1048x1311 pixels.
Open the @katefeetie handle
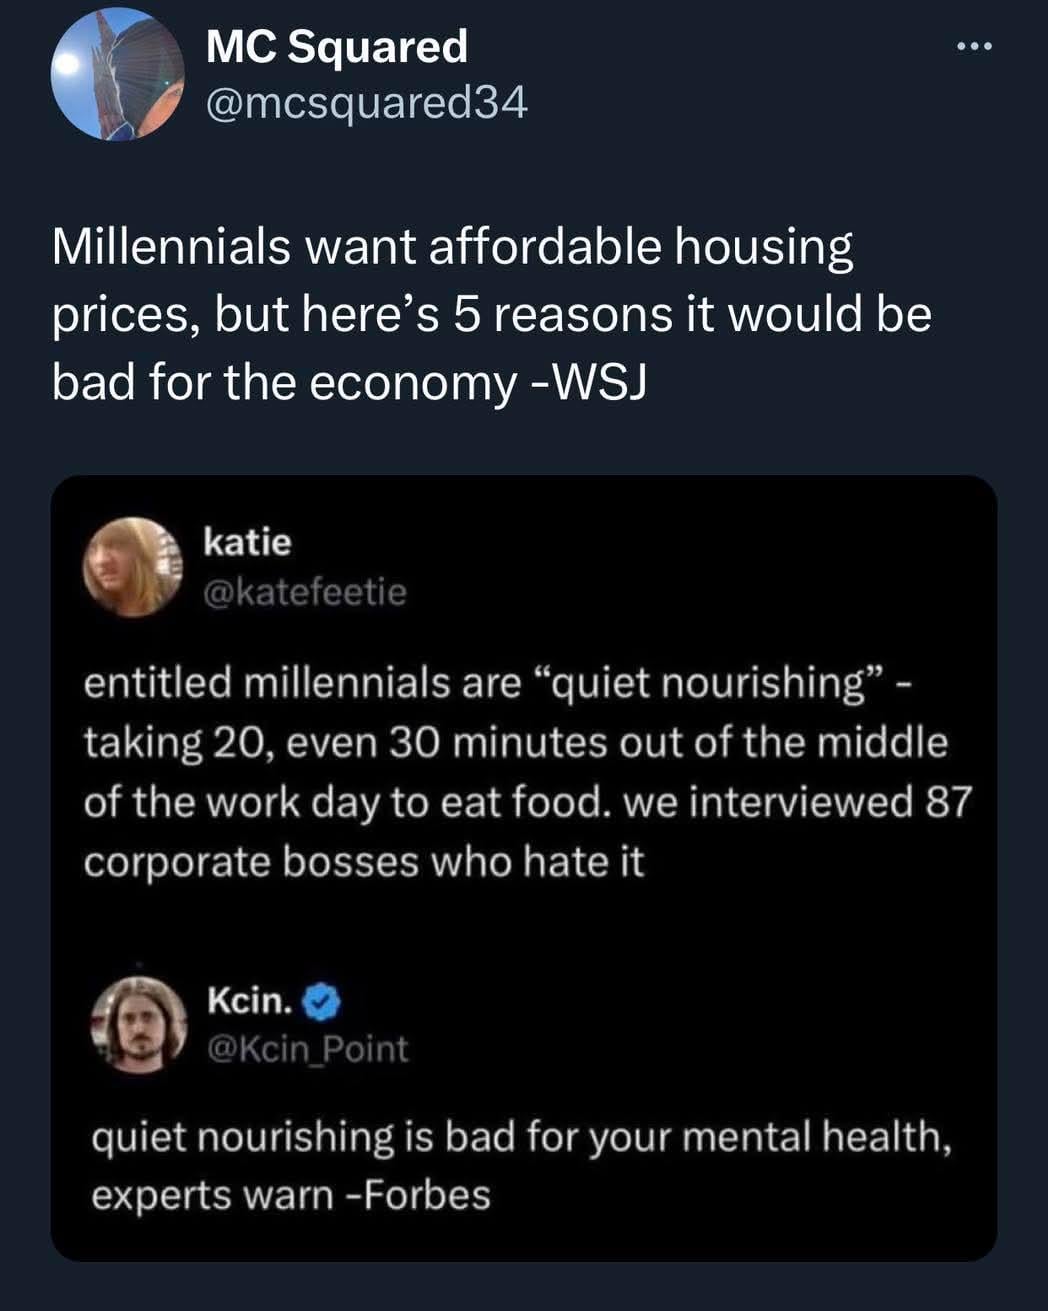pos(305,592)
